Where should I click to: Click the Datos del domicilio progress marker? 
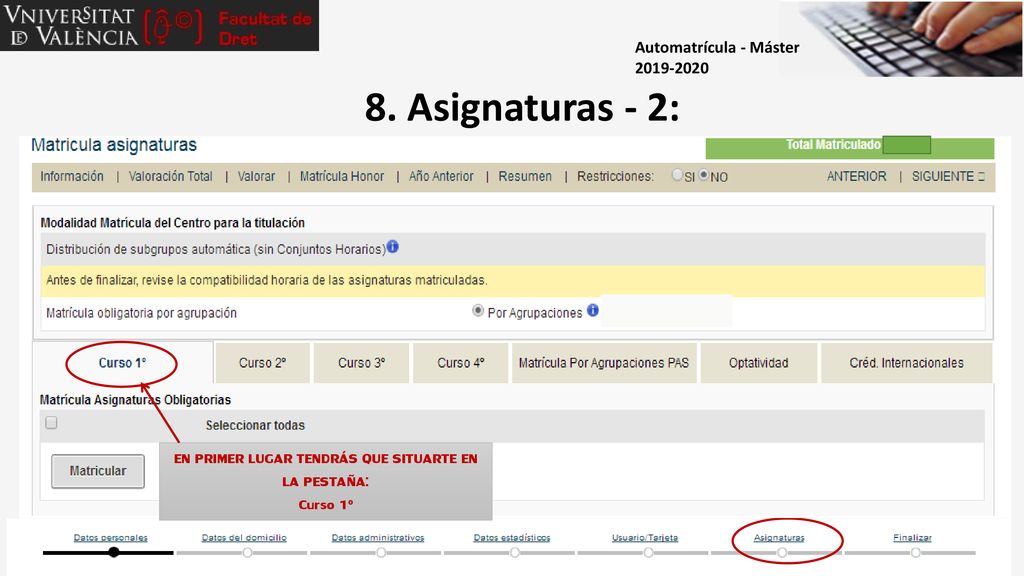(248, 552)
